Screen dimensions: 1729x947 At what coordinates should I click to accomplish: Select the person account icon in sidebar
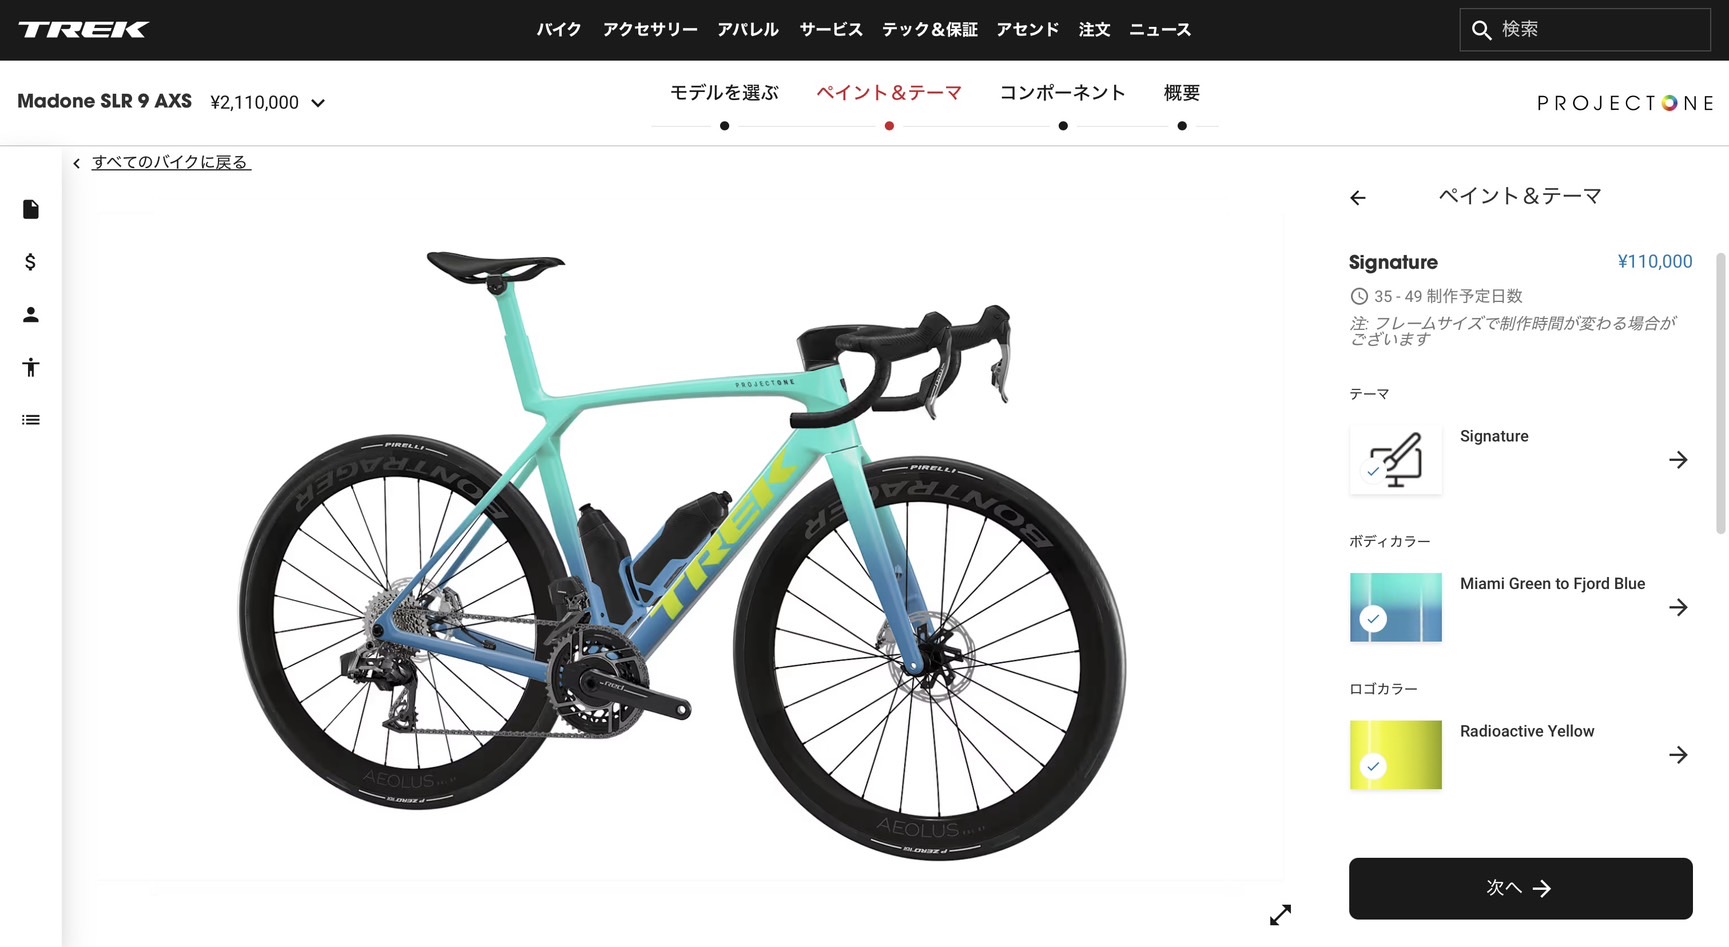(31, 315)
